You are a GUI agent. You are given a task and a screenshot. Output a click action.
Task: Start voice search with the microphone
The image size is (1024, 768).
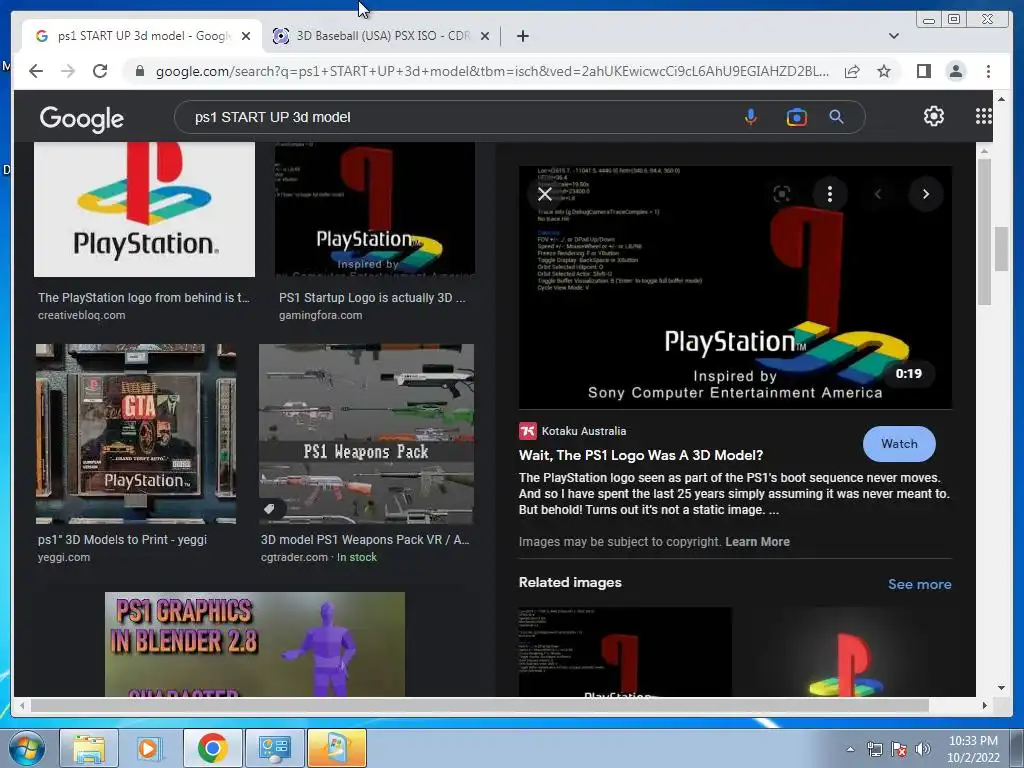pyautogui.click(x=751, y=117)
